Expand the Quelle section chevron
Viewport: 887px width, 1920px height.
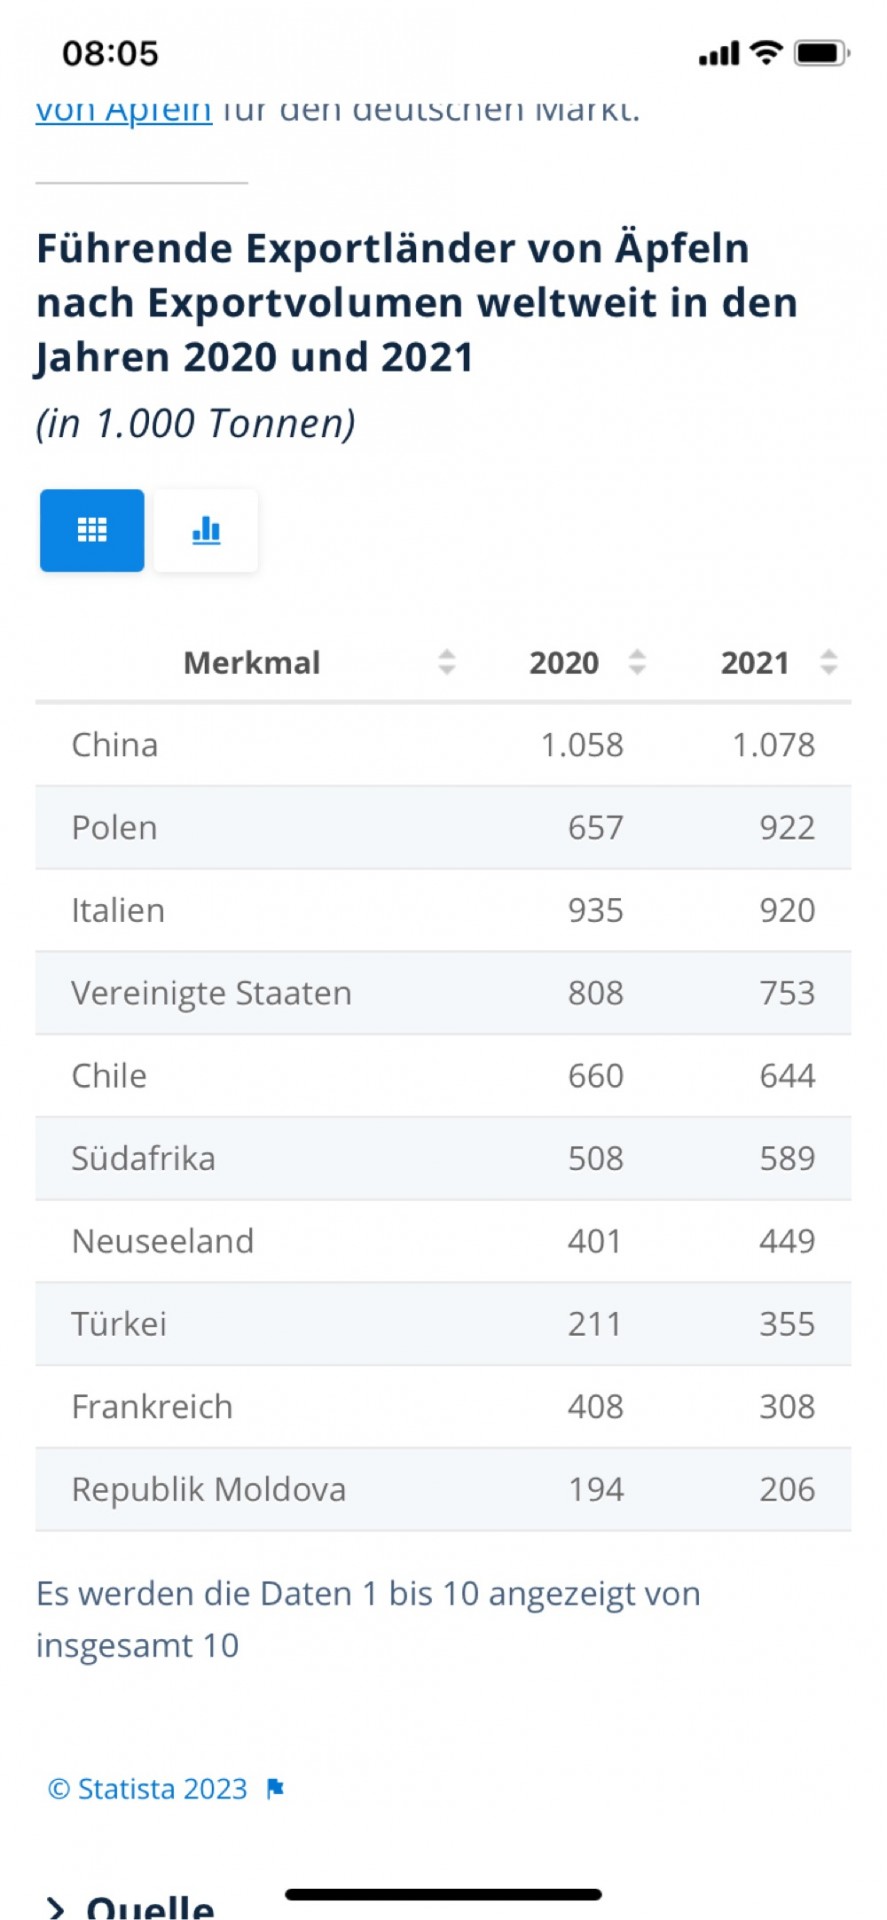56,1907
